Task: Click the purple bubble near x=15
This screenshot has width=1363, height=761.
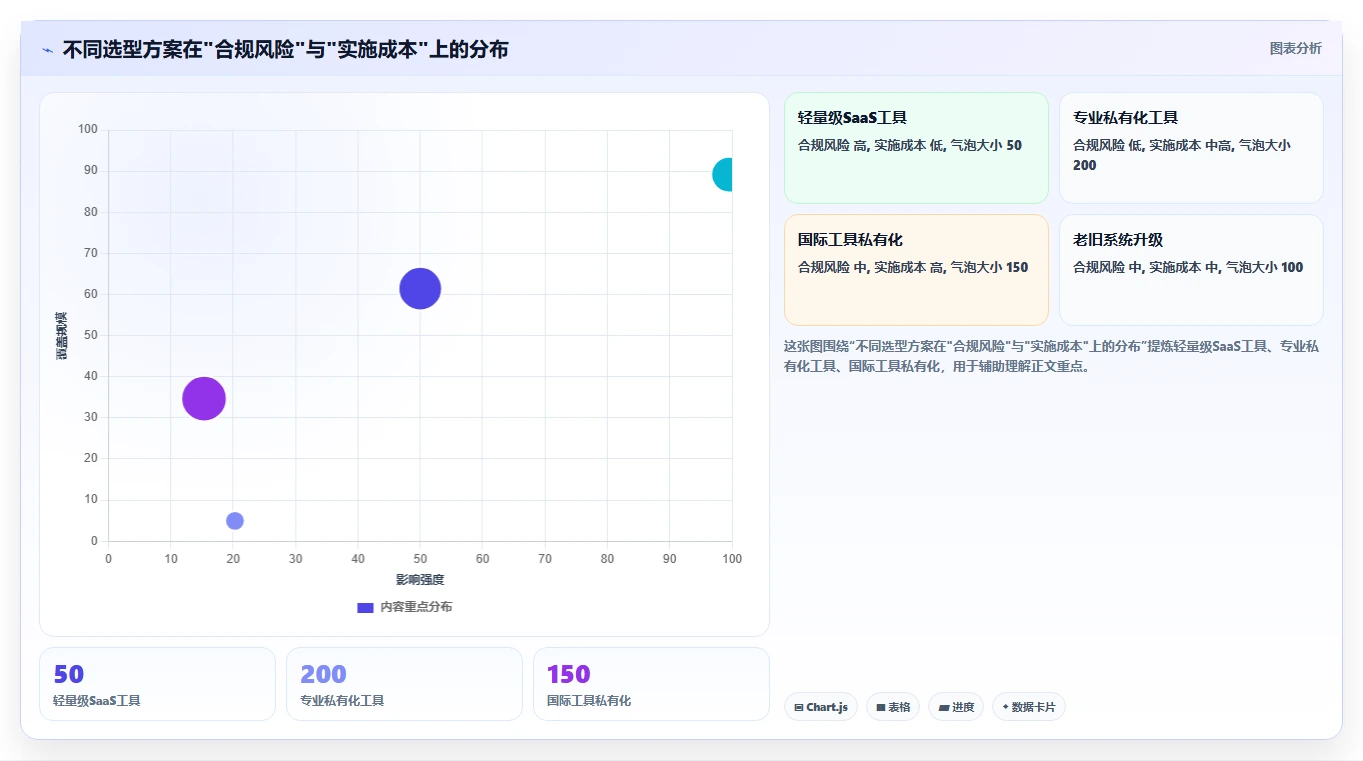Action: (x=204, y=399)
